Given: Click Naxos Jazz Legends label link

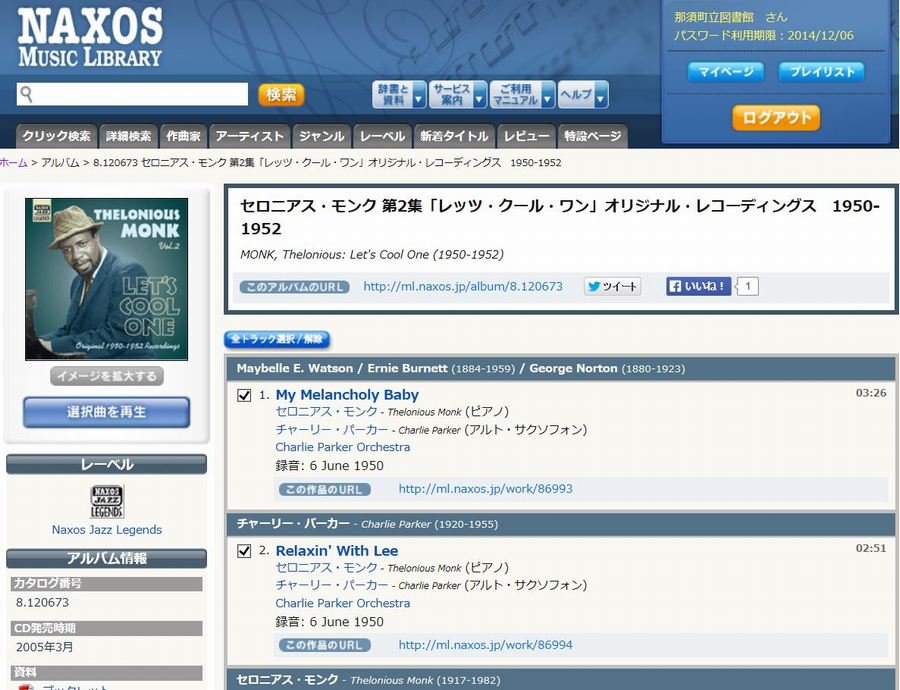Looking at the screenshot, I should pos(107,530).
